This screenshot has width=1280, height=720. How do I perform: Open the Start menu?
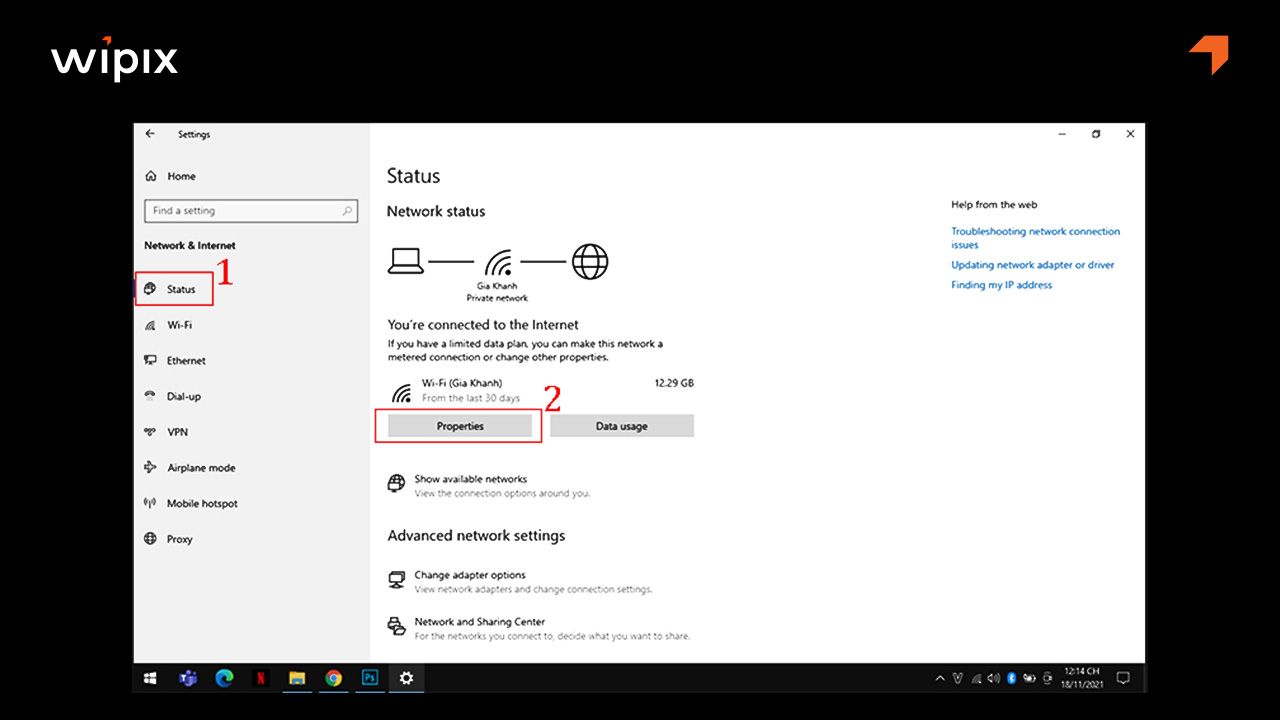[x=149, y=678]
